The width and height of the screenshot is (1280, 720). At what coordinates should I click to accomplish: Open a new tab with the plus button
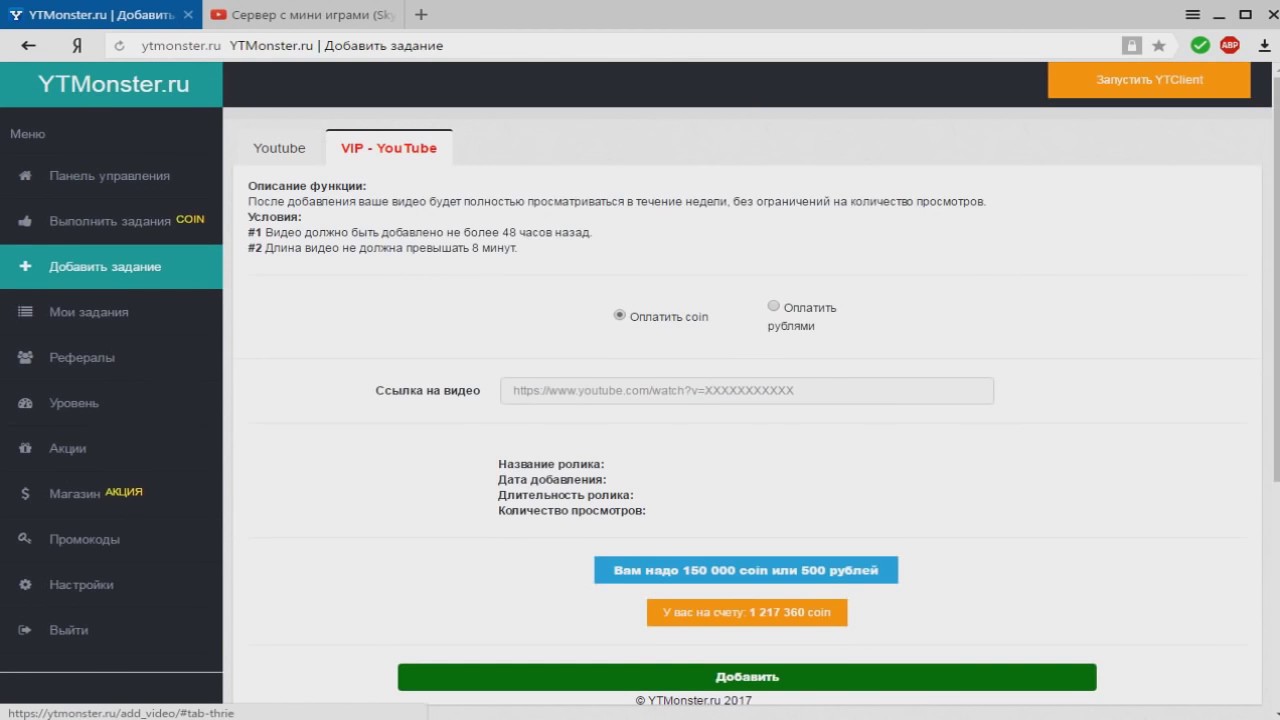(421, 15)
